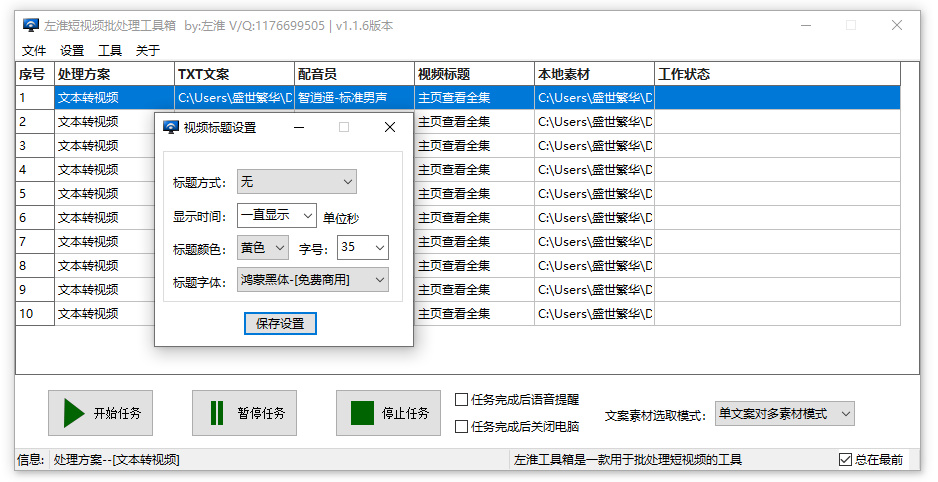The width and height of the screenshot is (938, 482).
Task: Click the 本地素材 column header
Action: click(595, 74)
